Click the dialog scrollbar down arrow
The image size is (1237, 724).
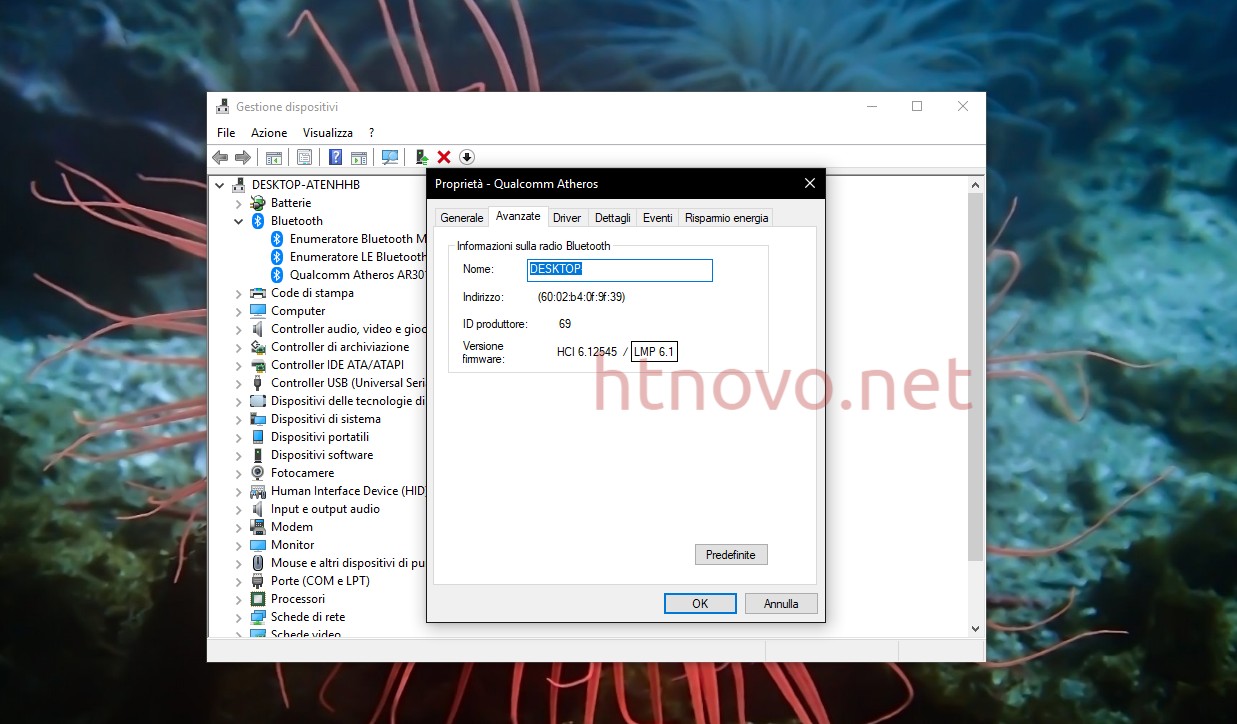tap(975, 628)
